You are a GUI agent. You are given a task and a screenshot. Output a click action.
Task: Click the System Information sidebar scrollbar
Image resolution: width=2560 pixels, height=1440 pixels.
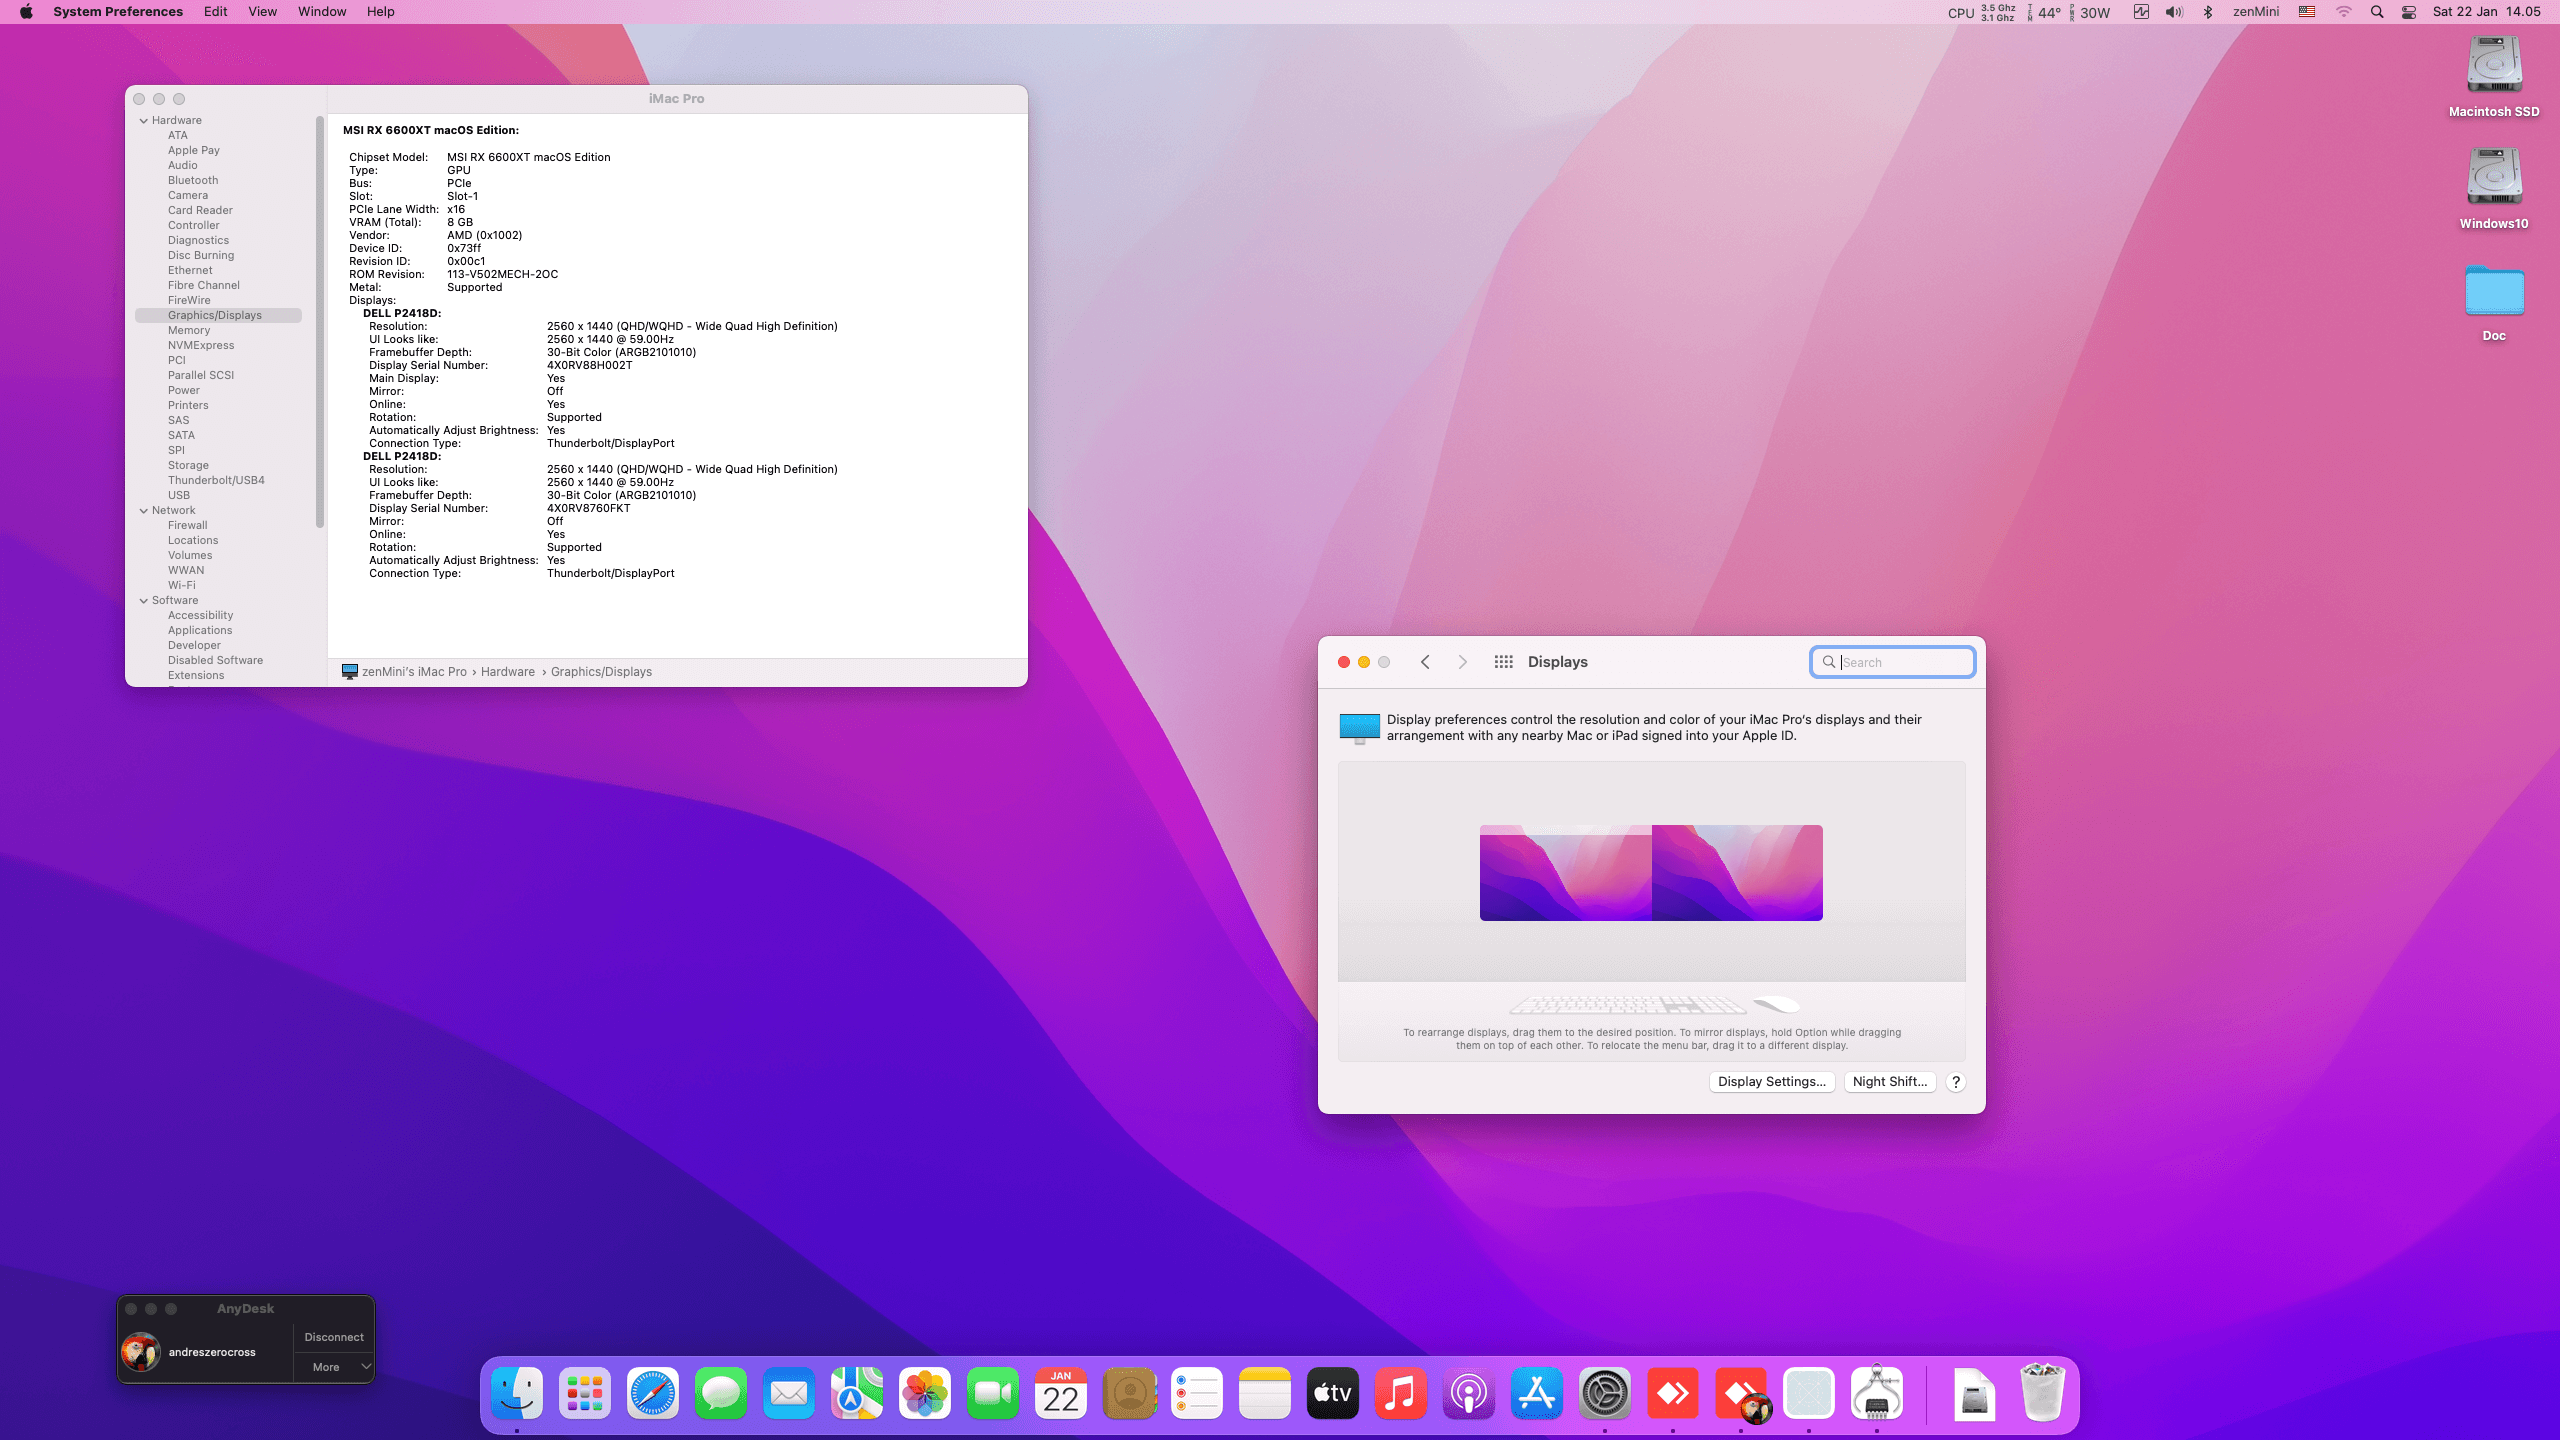tap(320, 320)
